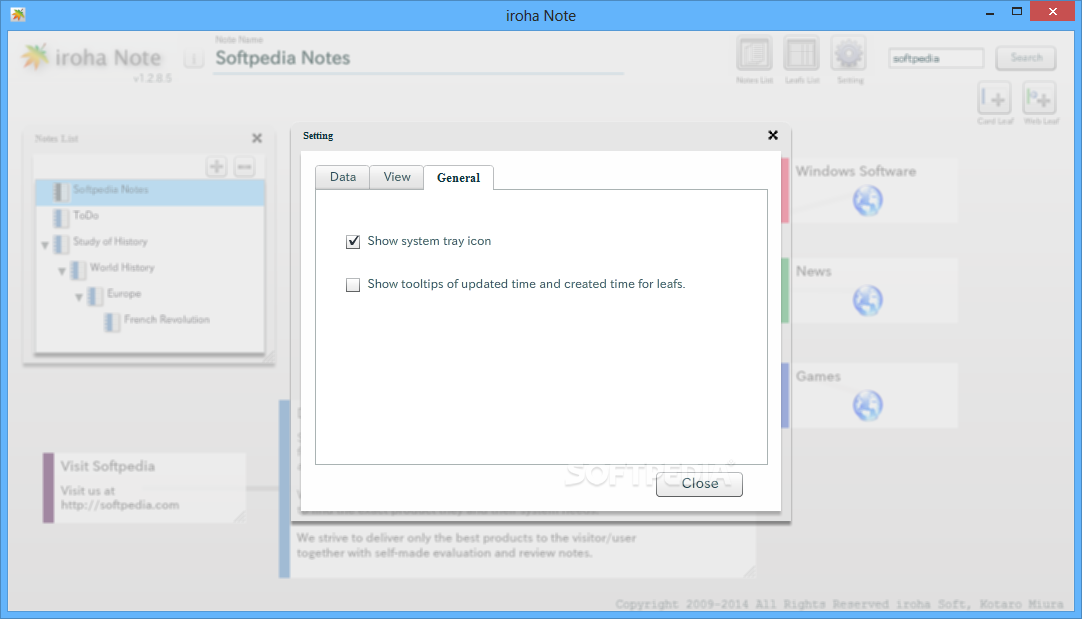The height and width of the screenshot is (619, 1082).
Task: Add a new Web Leaf
Action: tap(1039, 98)
